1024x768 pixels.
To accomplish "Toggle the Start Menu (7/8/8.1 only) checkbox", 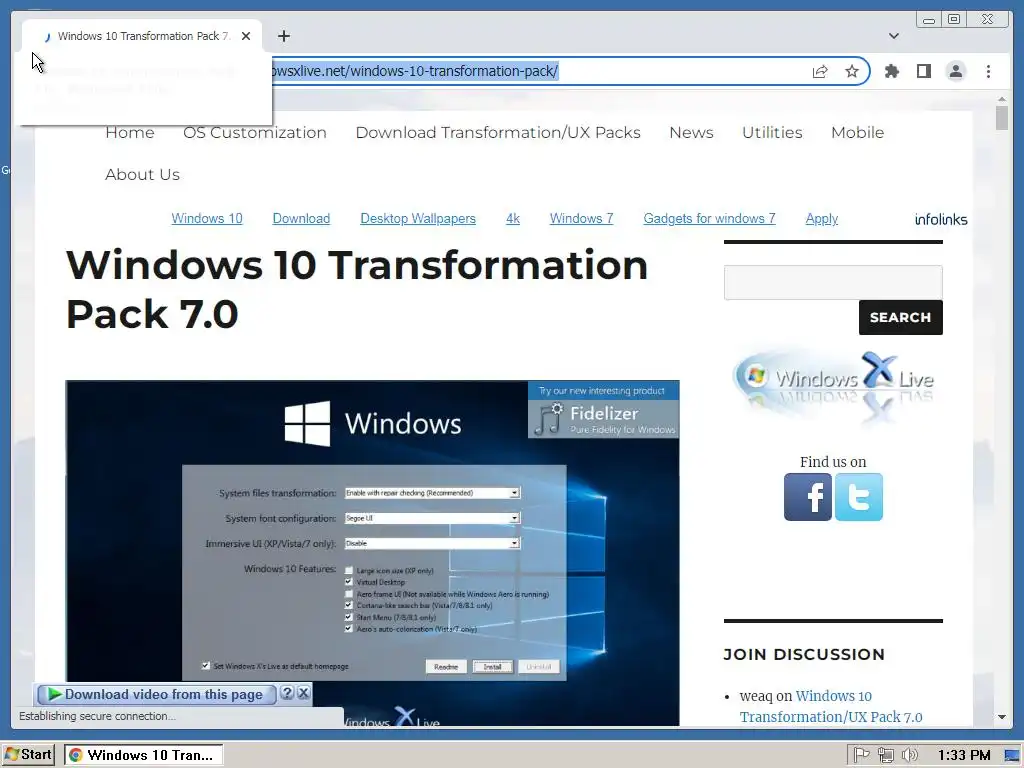I will coord(349,617).
